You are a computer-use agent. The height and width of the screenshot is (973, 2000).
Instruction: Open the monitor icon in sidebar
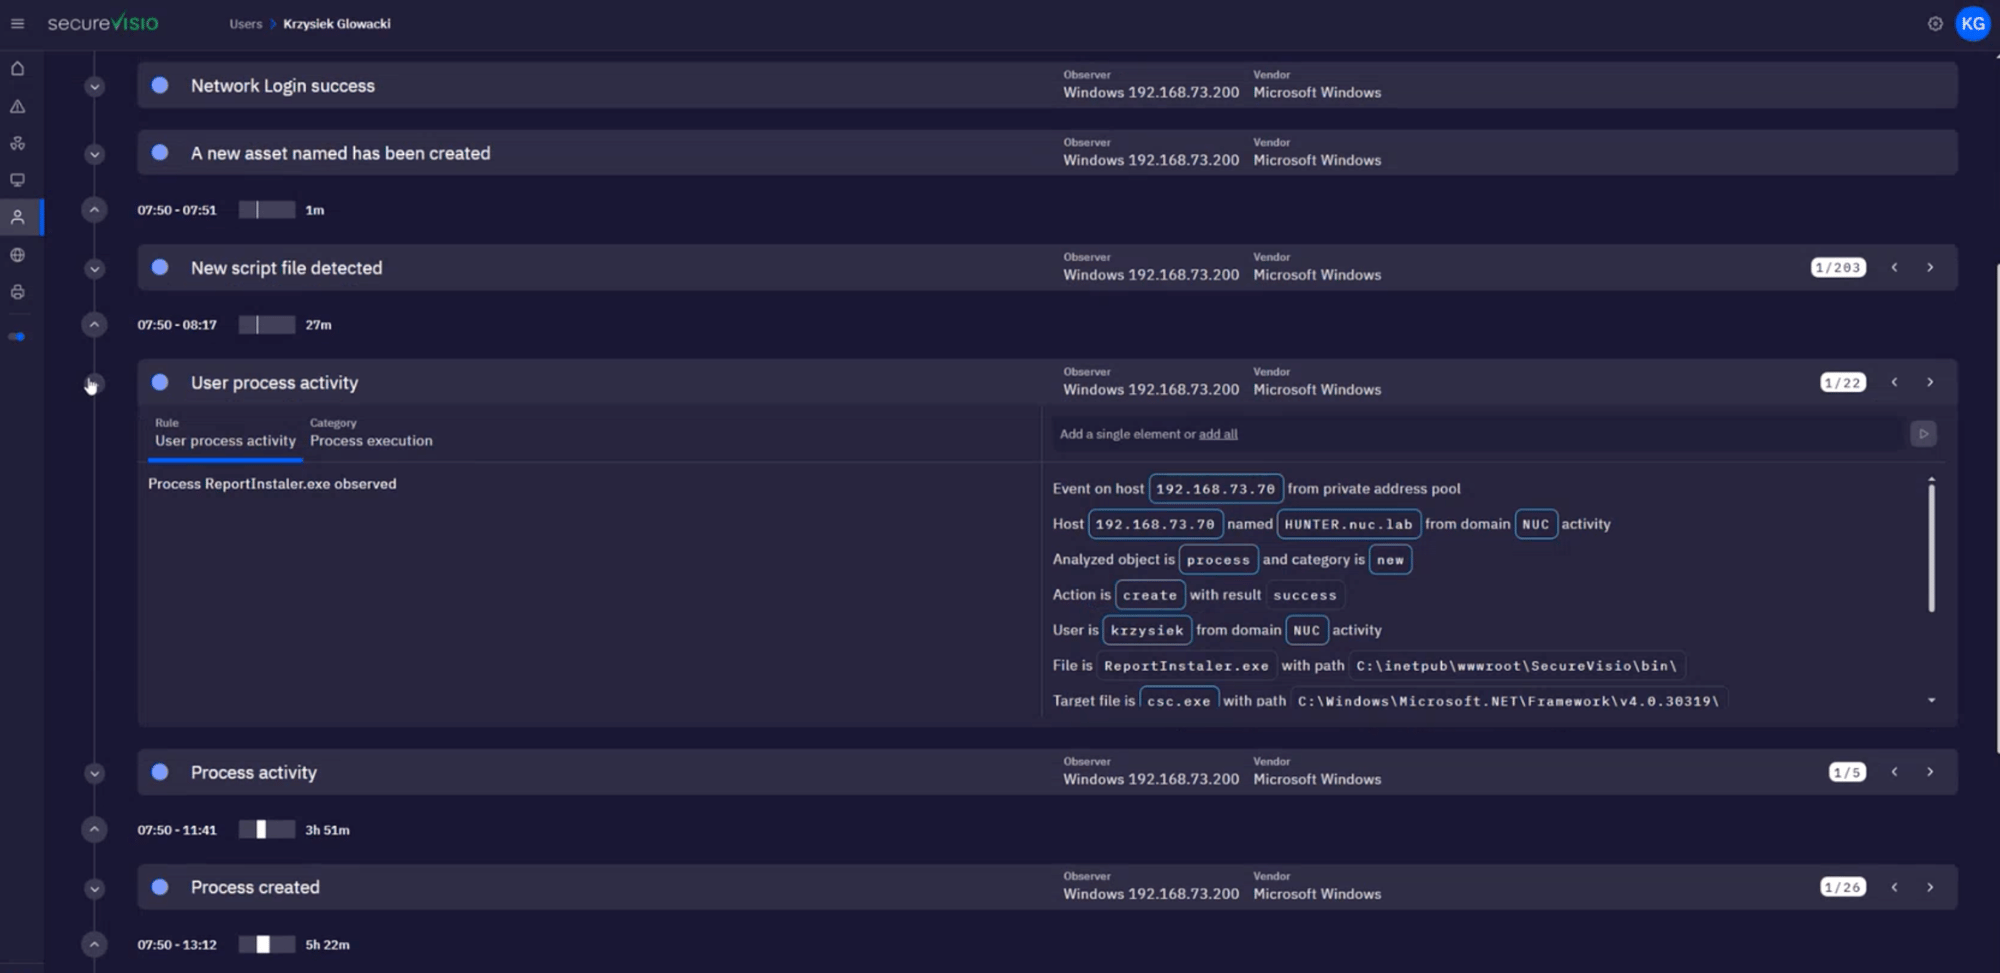point(17,180)
